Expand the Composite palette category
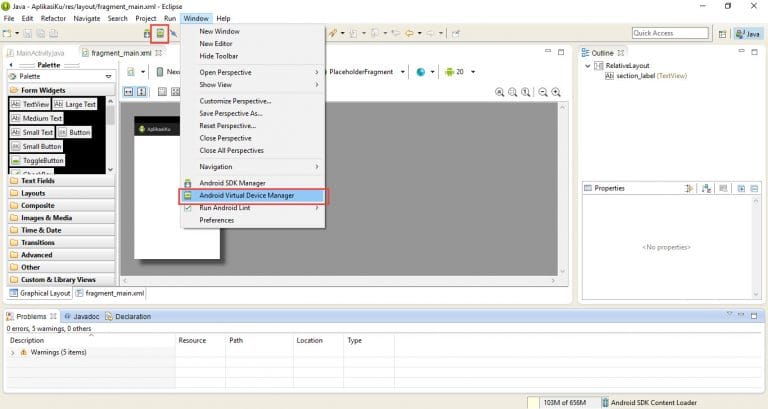 click(x=62, y=205)
